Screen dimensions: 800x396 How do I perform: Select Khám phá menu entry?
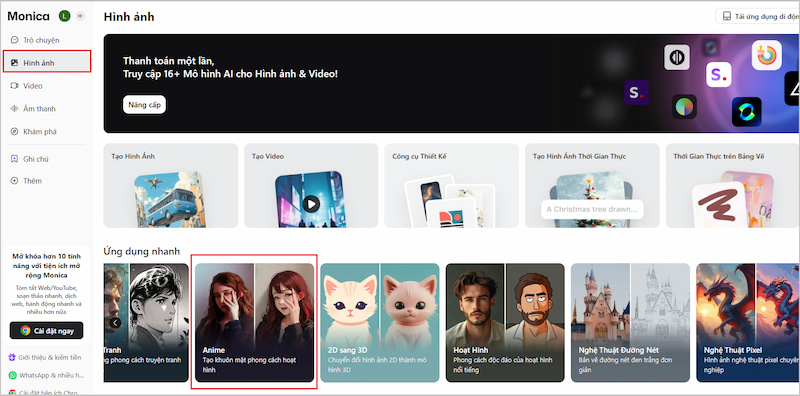point(47,132)
